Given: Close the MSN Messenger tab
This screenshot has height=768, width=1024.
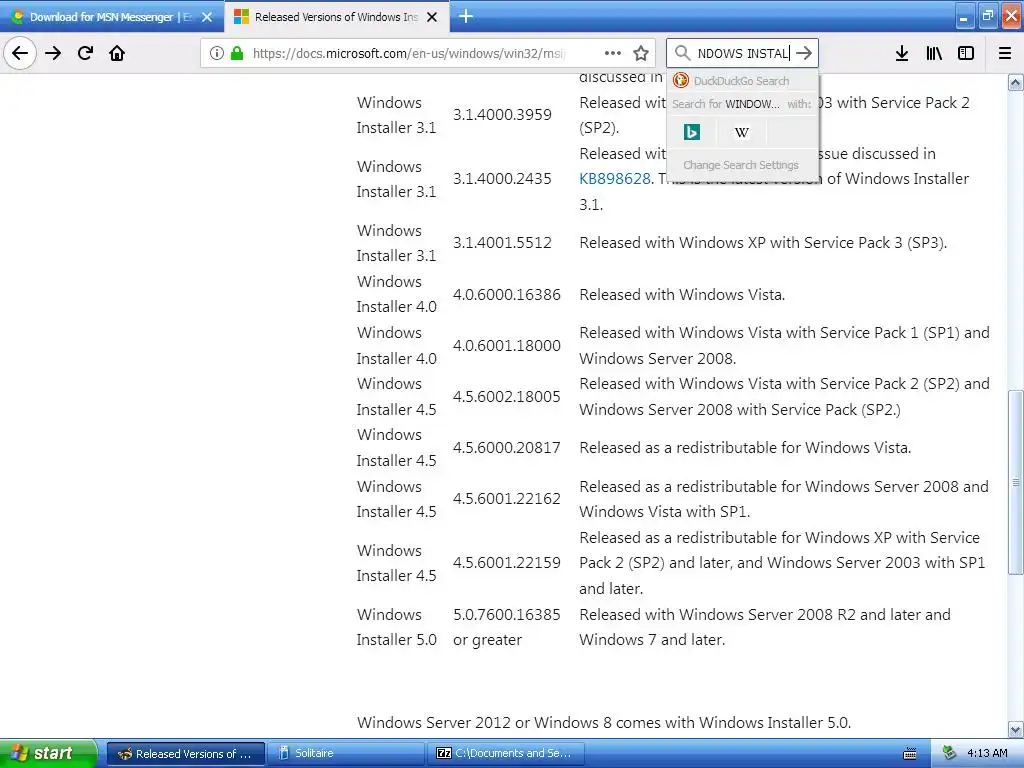Looking at the screenshot, I should 207,17.
